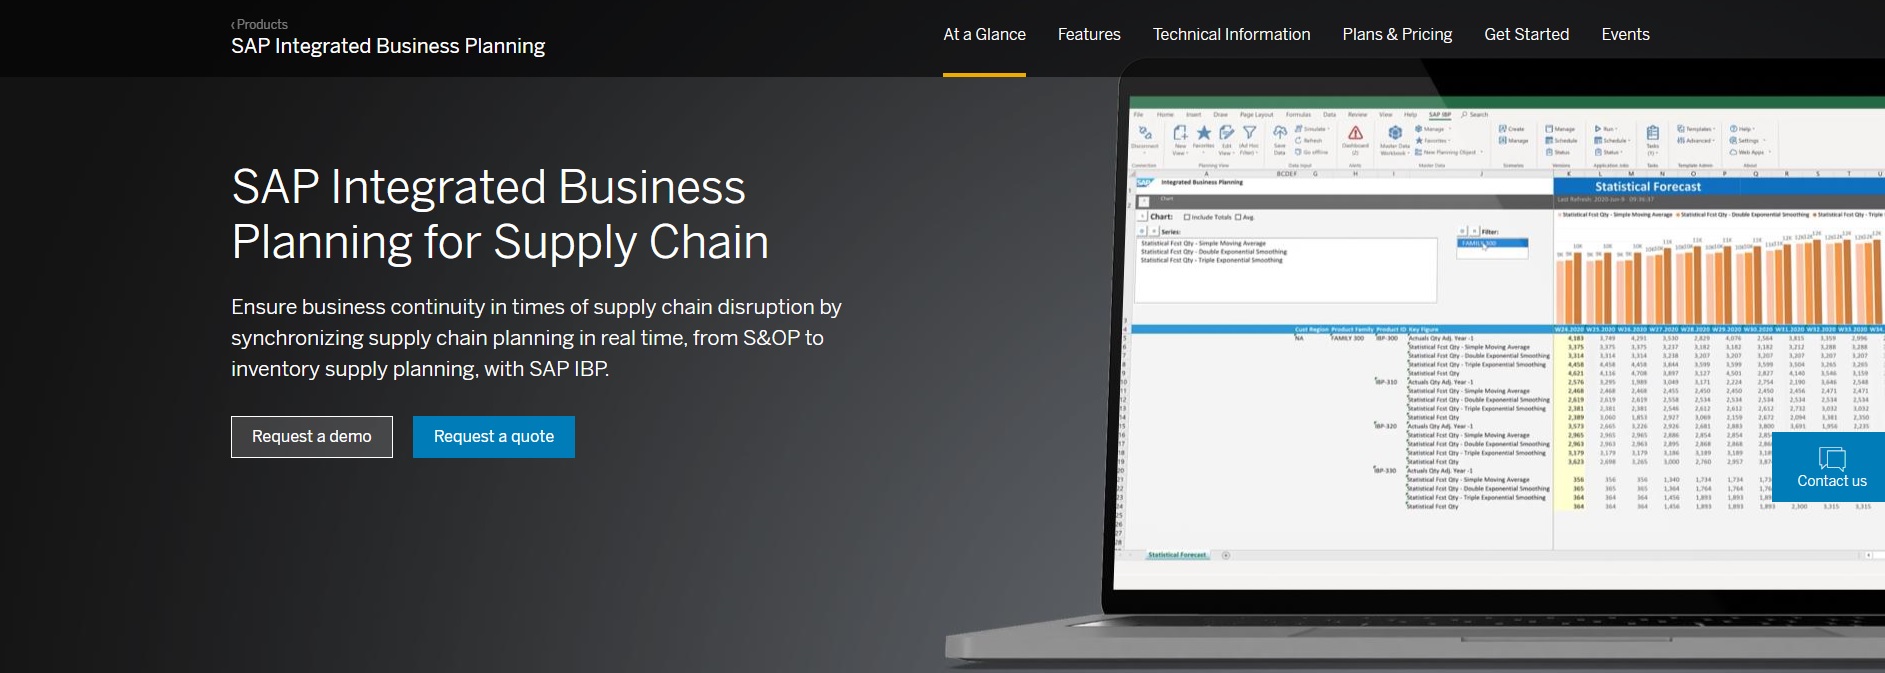Select the Formulas ribbon tab
1885x673 pixels.
(x=1298, y=115)
